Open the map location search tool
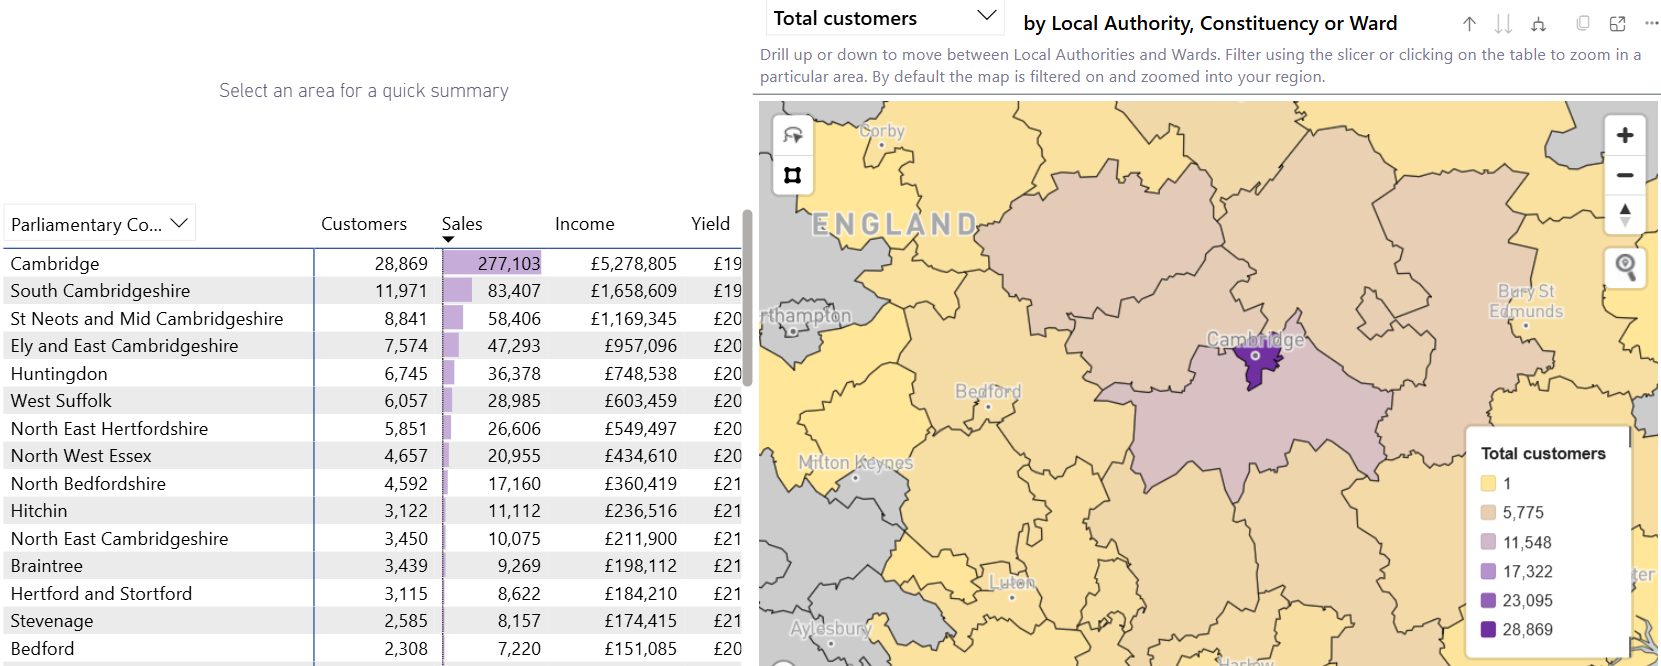The width and height of the screenshot is (1661, 666). 1625,267
